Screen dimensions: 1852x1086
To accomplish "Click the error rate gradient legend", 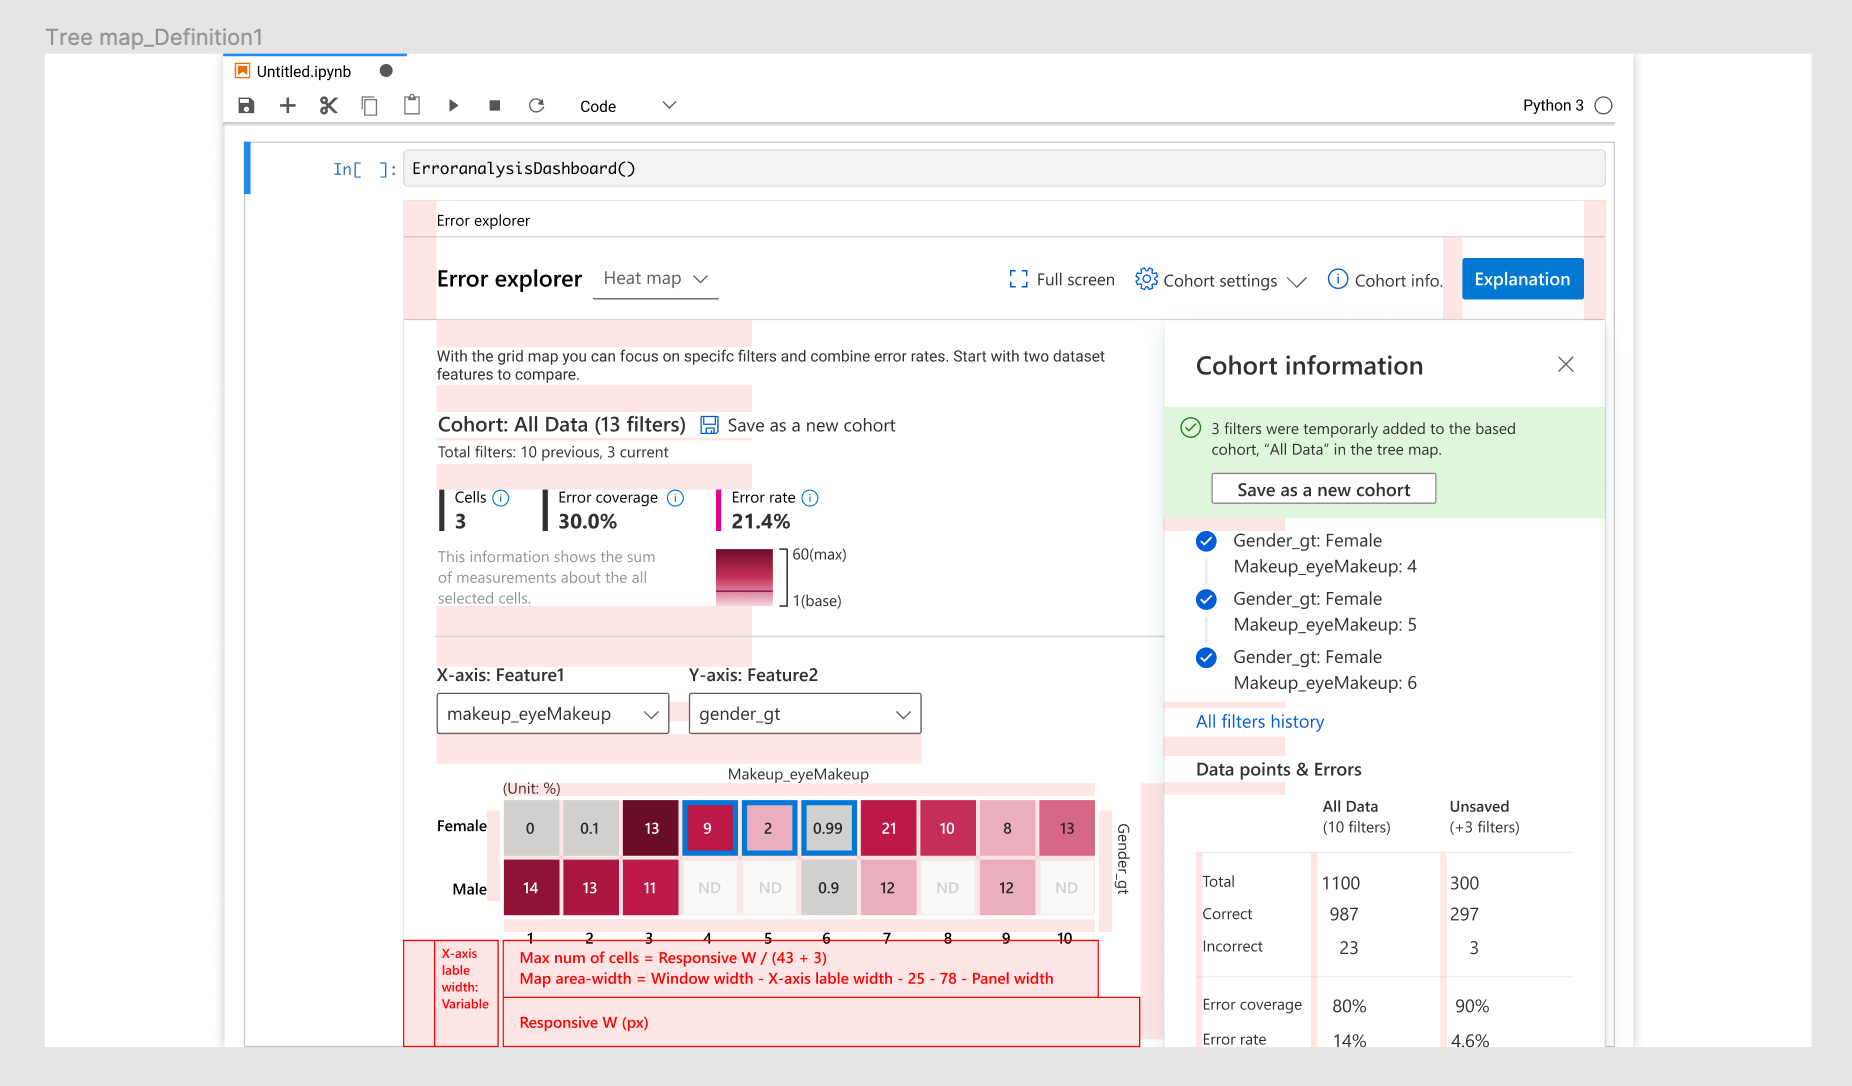I will click(x=744, y=577).
